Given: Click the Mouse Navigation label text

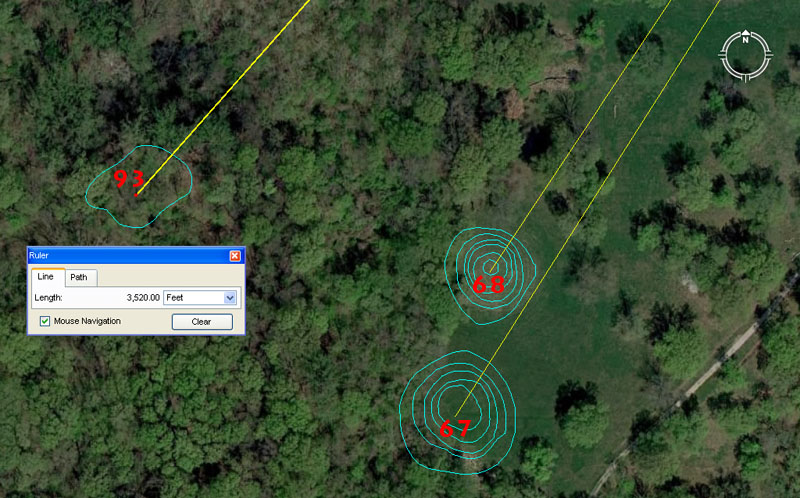Looking at the screenshot, I should point(87,321).
